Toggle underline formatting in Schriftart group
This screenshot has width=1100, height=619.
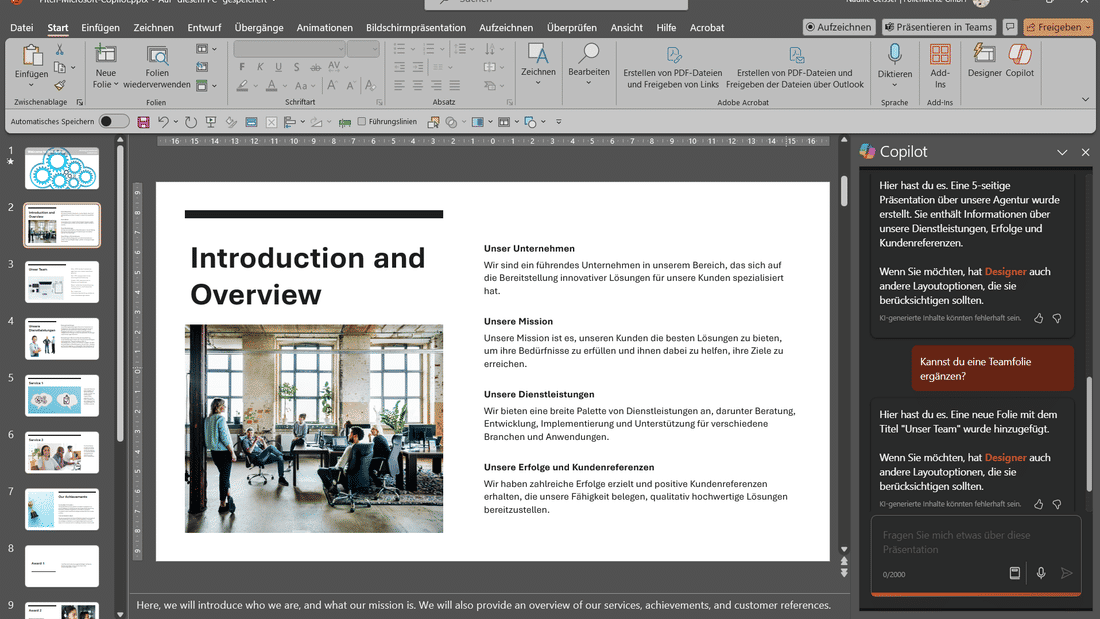[x=278, y=67]
